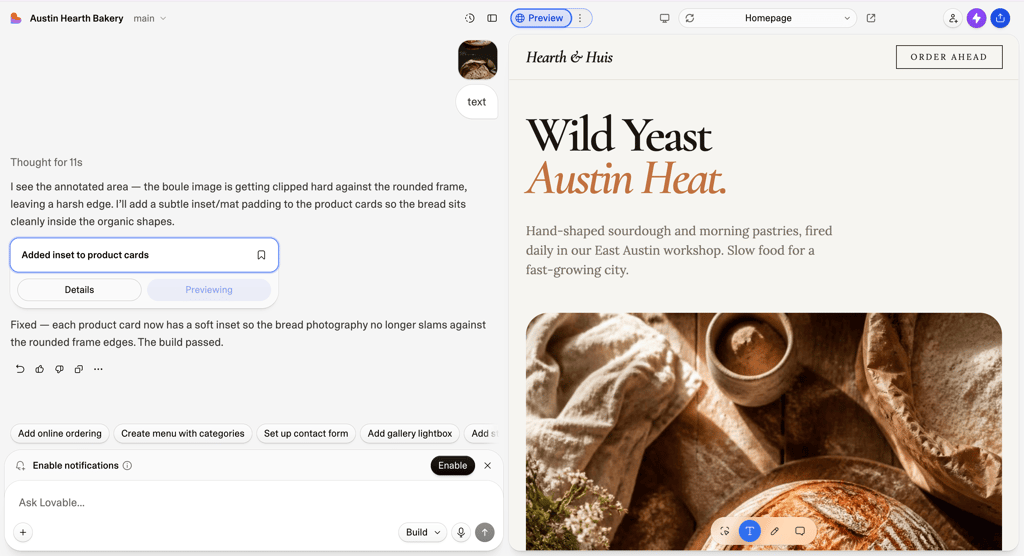
Task: Select the Set up contact form suggestion
Action: pyautogui.click(x=306, y=434)
